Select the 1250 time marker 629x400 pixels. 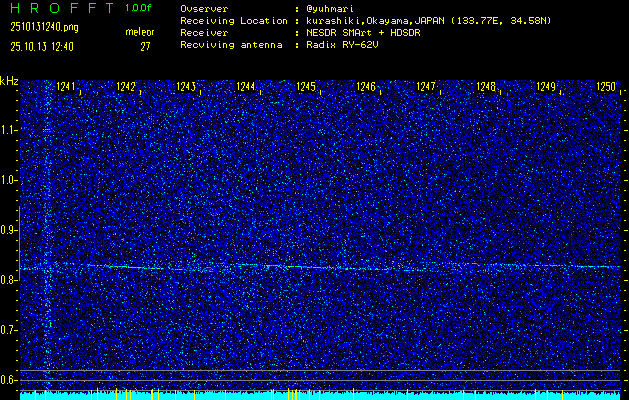pyautogui.click(x=606, y=87)
